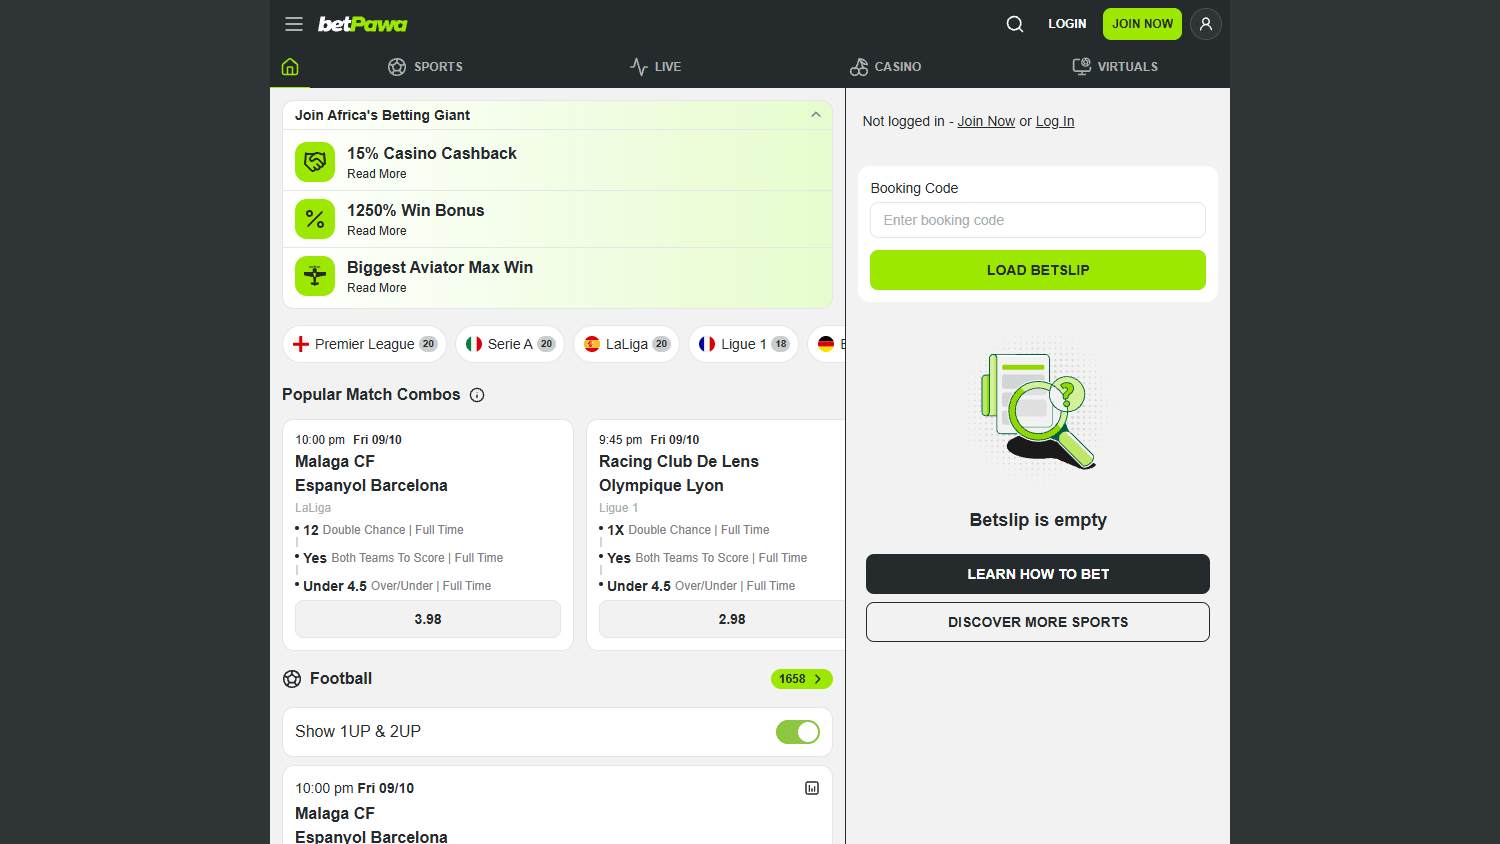Image resolution: width=1500 pixels, height=844 pixels.
Task: Click the 1250% Win Bonus percent icon
Action: pyautogui.click(x=315, y=219)
